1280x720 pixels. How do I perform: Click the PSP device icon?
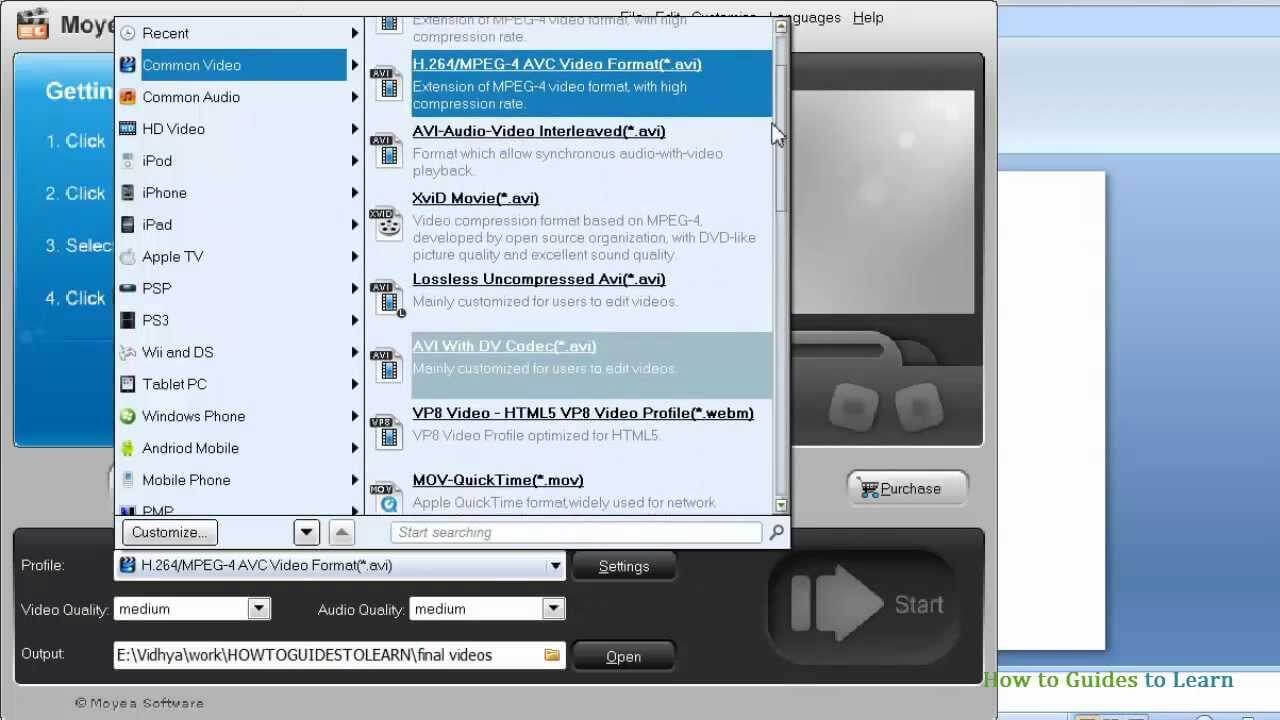(x=127, y=289)
